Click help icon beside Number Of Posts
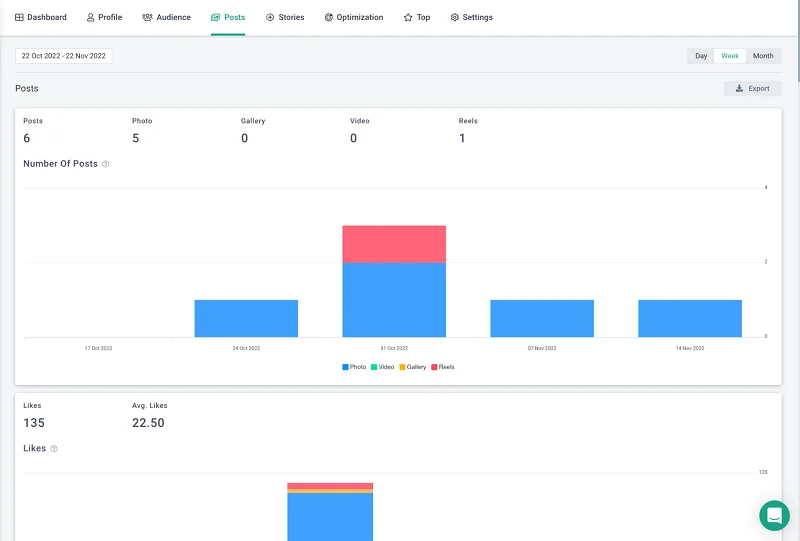 (106, 164)
